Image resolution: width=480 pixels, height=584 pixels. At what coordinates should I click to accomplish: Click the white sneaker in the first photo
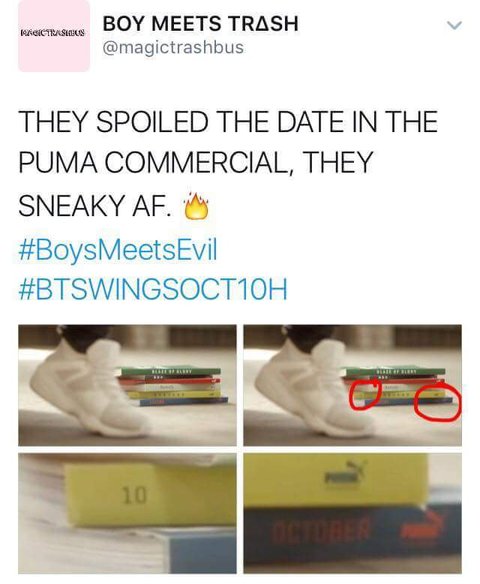click(89, 386)
